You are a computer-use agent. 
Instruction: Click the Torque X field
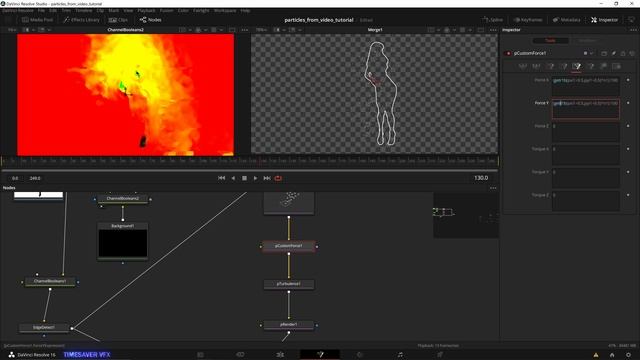586,155
